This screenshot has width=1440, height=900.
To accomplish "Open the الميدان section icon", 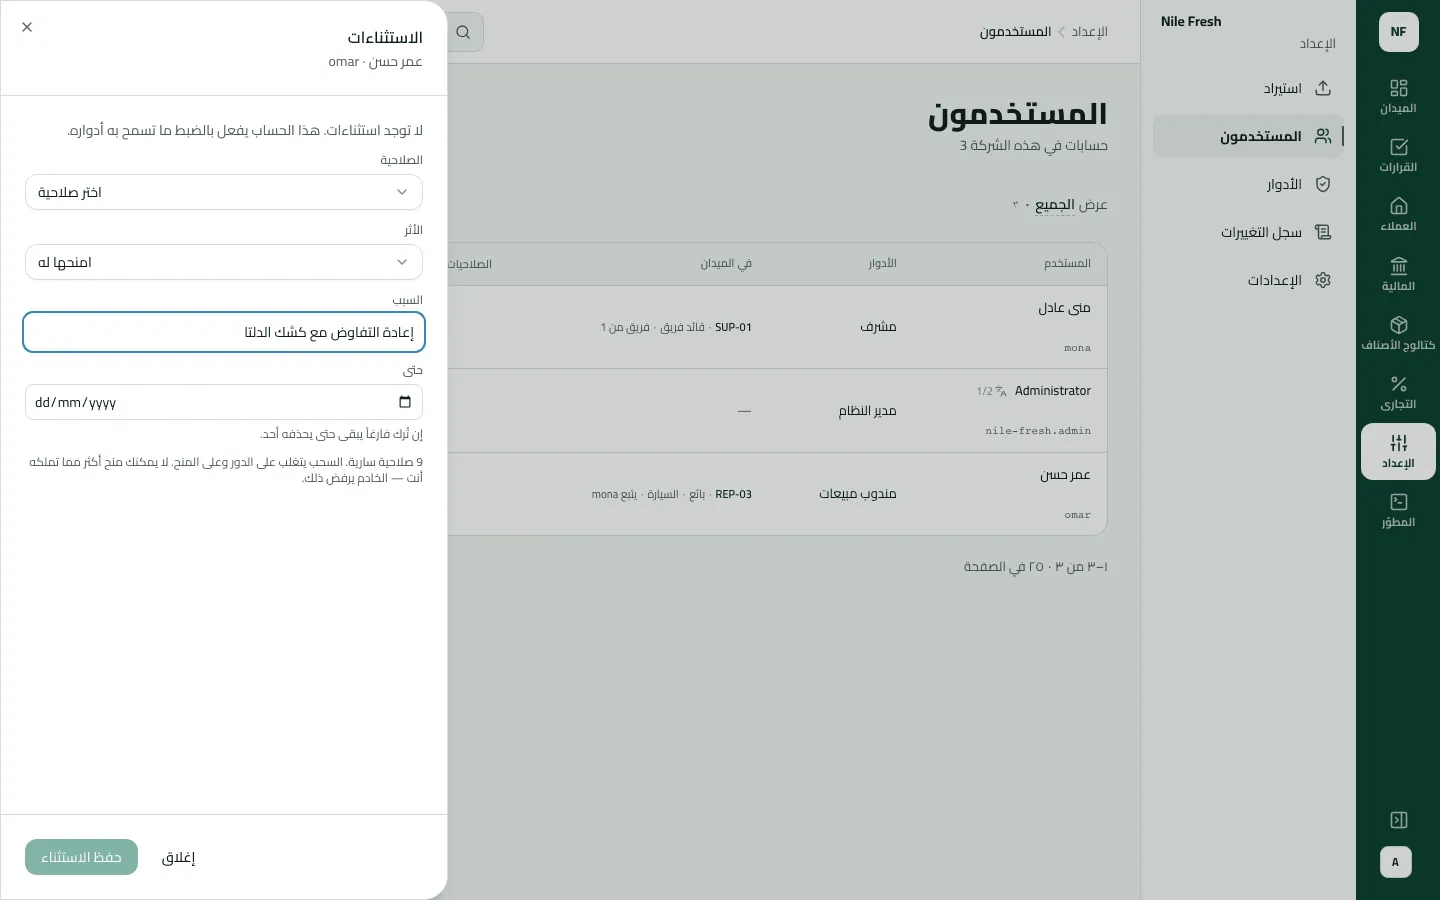I will point(1398,96).
